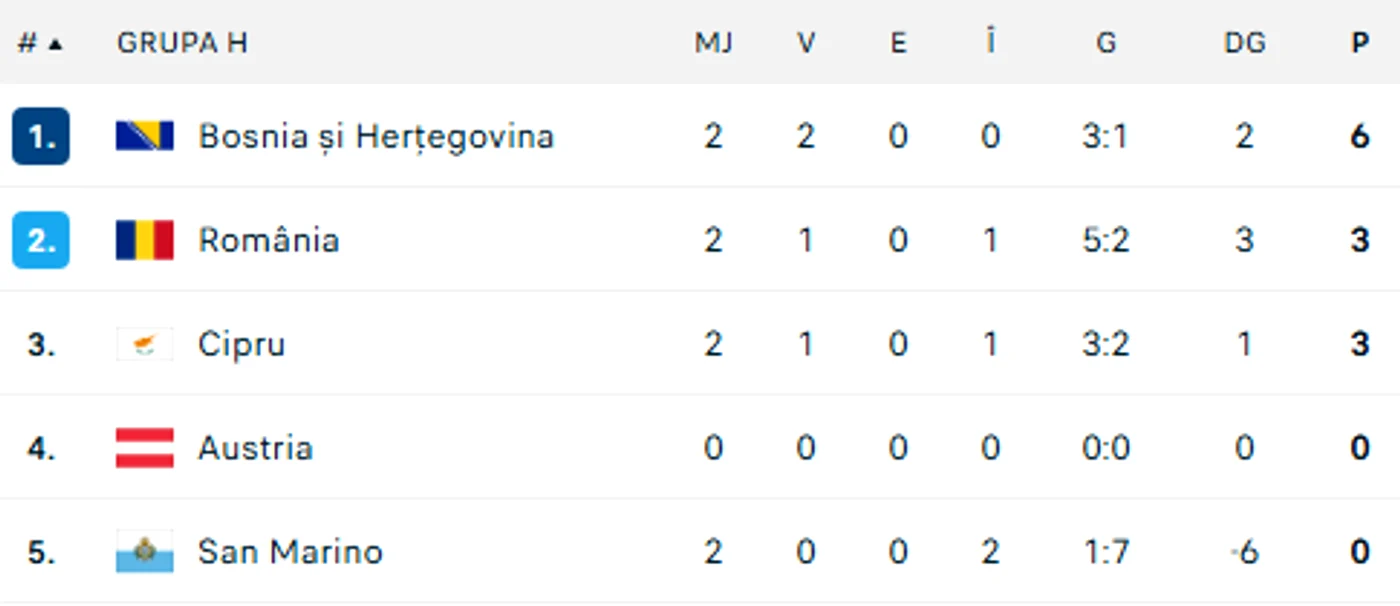
Task: Open the România team link
Action: [268, 240]
